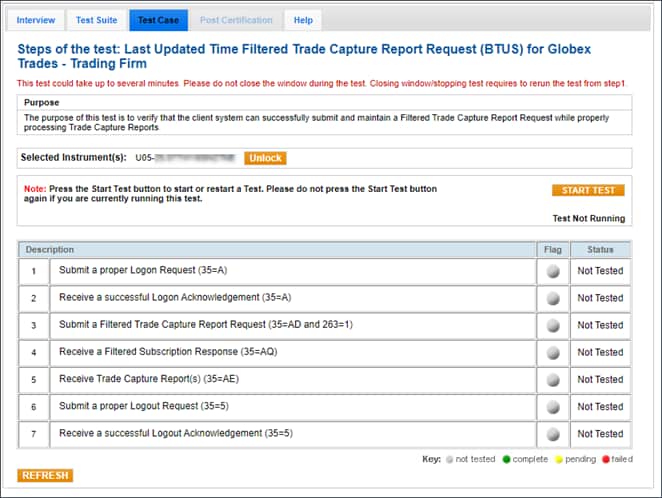Open the Interview tab
Image resolution: width=662 pixels, height=498 pixels.
pos(36,20)
